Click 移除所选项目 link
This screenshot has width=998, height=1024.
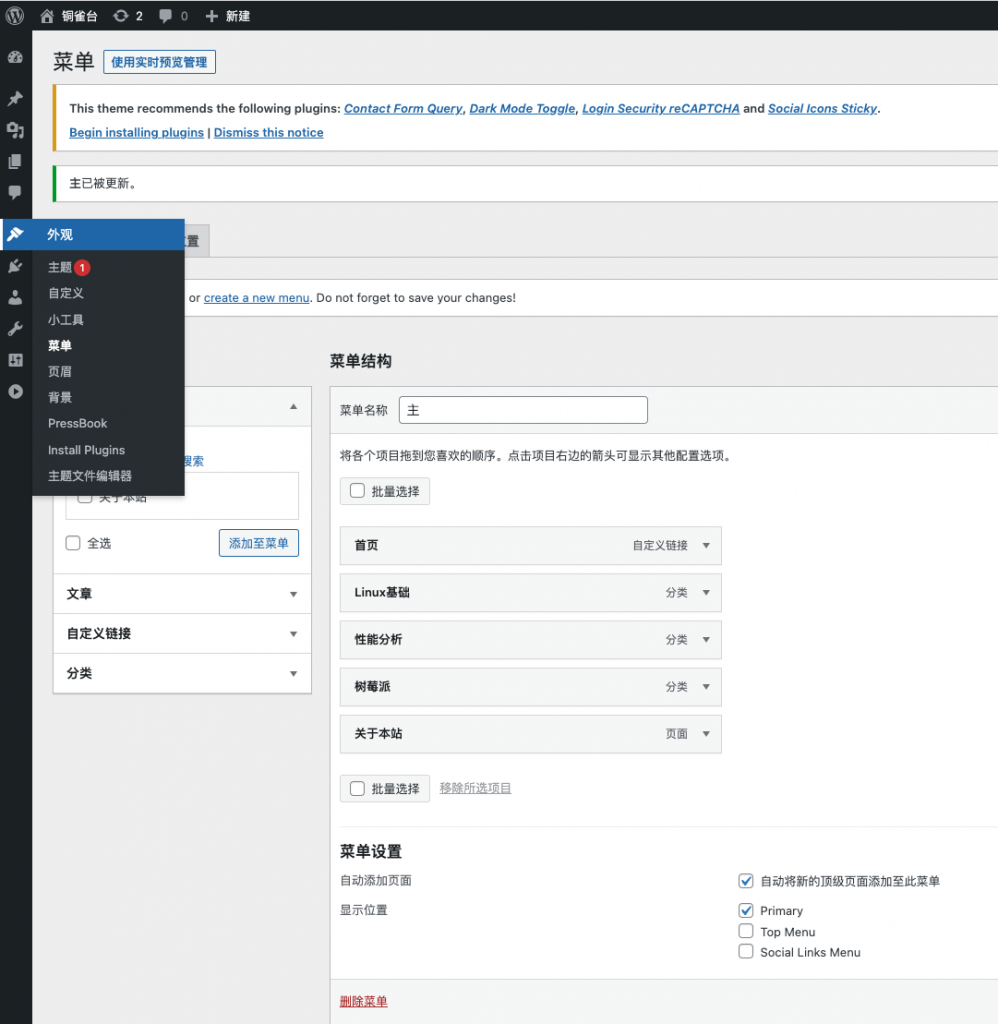(475, 788)
